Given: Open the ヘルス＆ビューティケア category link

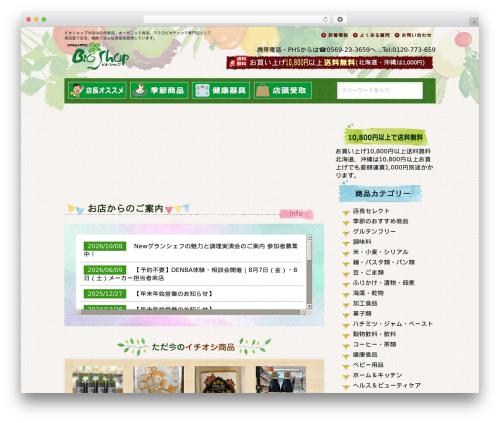Looking at the screenshot, I should point(387,385).
